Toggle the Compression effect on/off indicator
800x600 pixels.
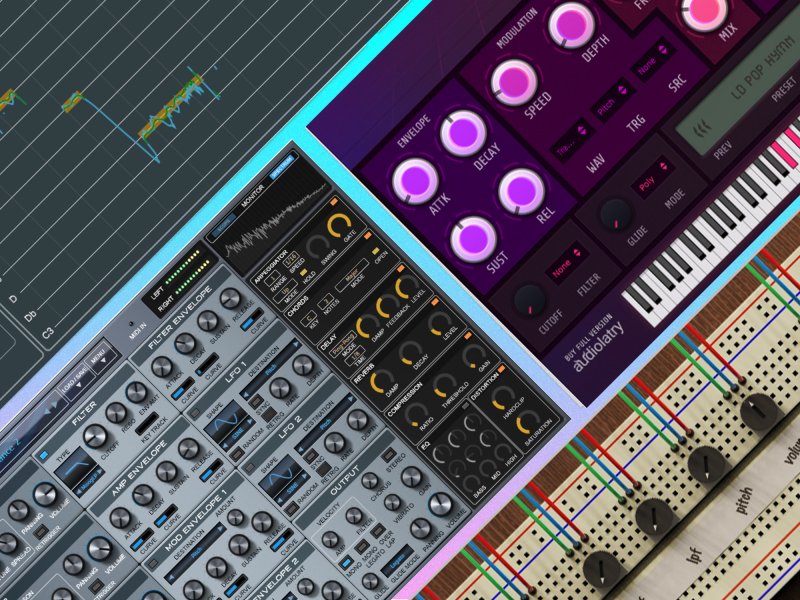(x=467, y=336)
